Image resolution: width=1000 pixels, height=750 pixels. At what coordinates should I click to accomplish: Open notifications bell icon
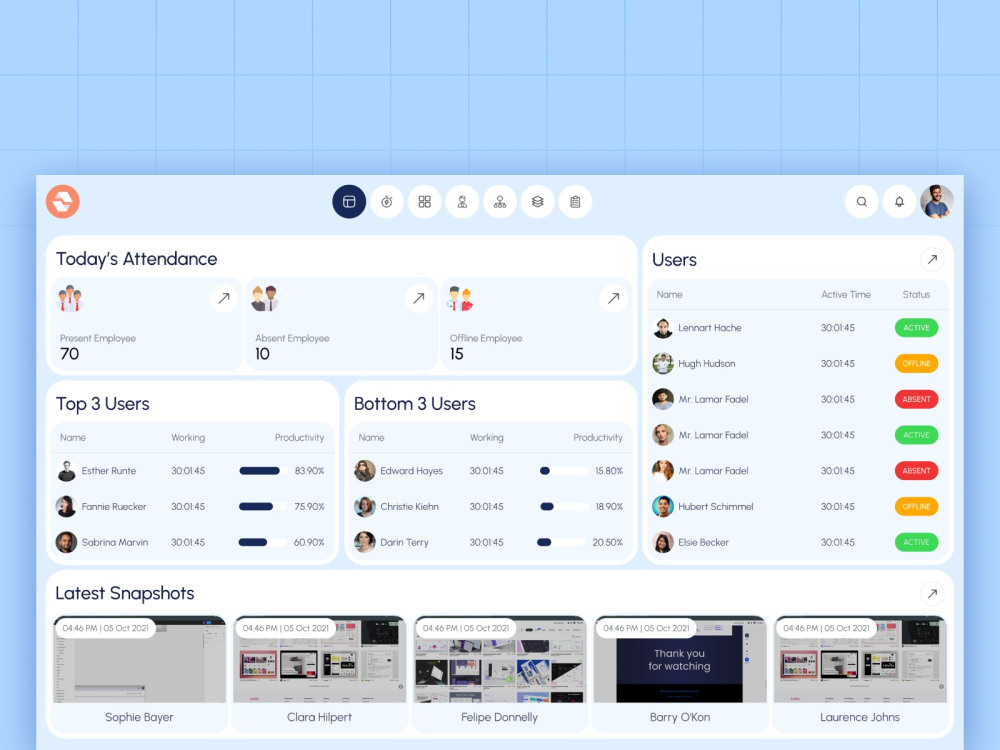(x=899, y=202)
